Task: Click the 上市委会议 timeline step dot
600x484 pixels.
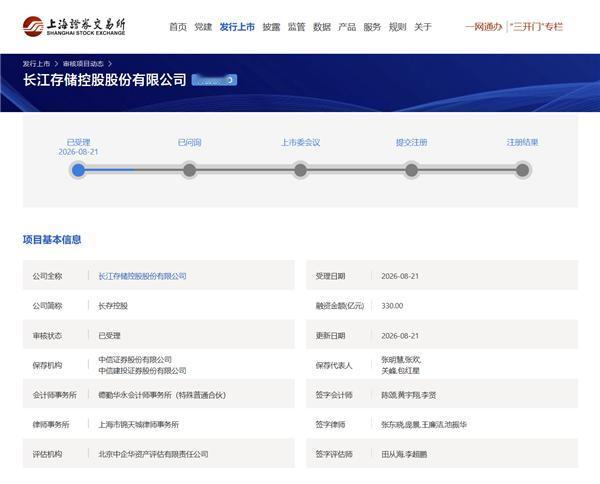Action: pos(300,170)
